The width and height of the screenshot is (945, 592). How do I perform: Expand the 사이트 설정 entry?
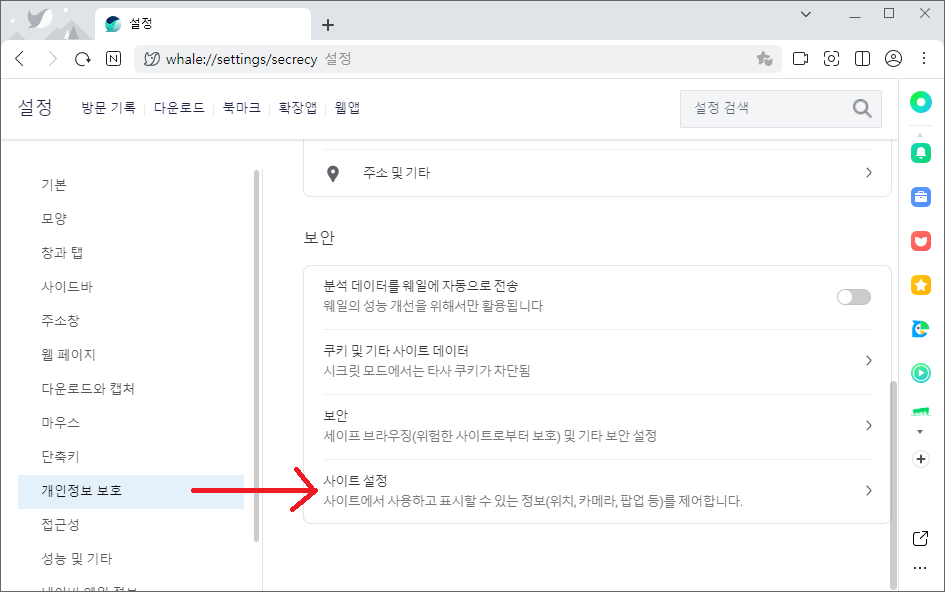click(597, 489)
